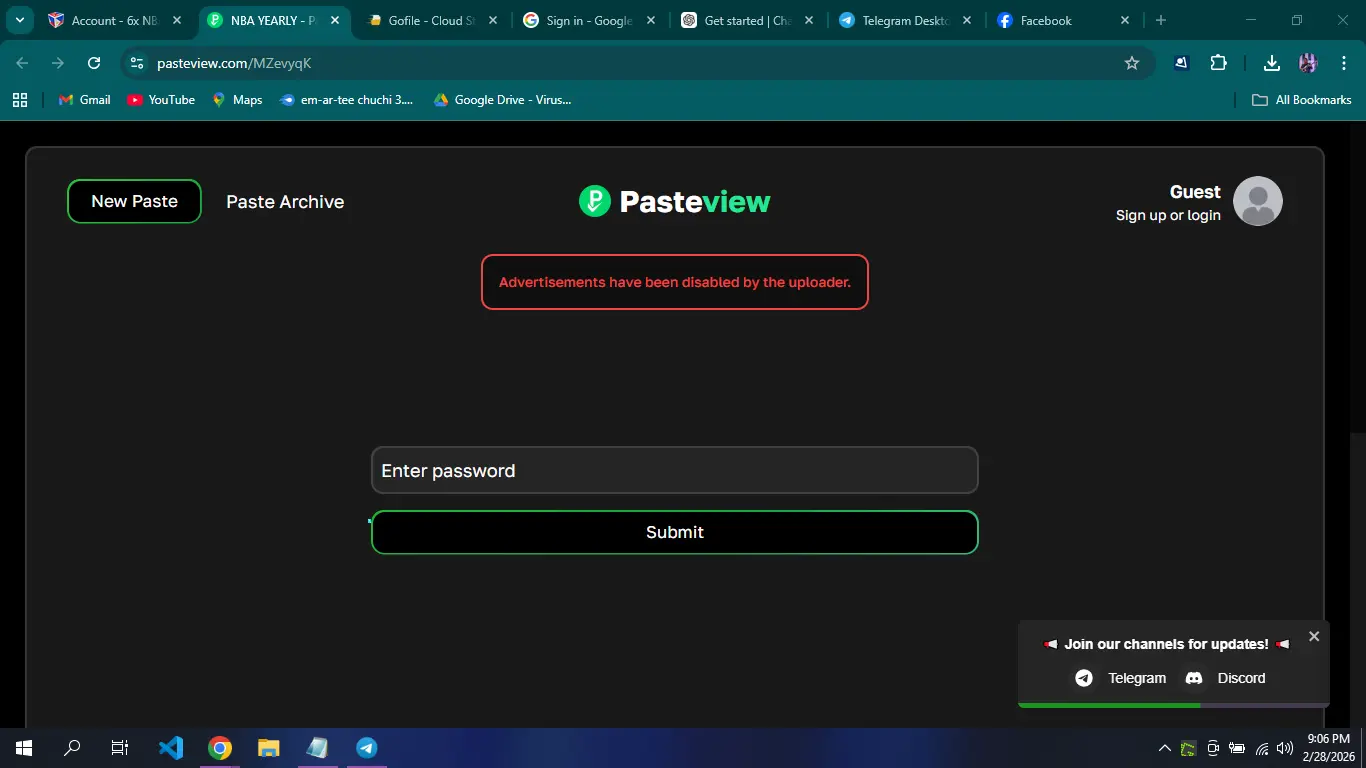Open File Explorer from the taskbar
Screen dimensions: 1366x768
point(269,747)
